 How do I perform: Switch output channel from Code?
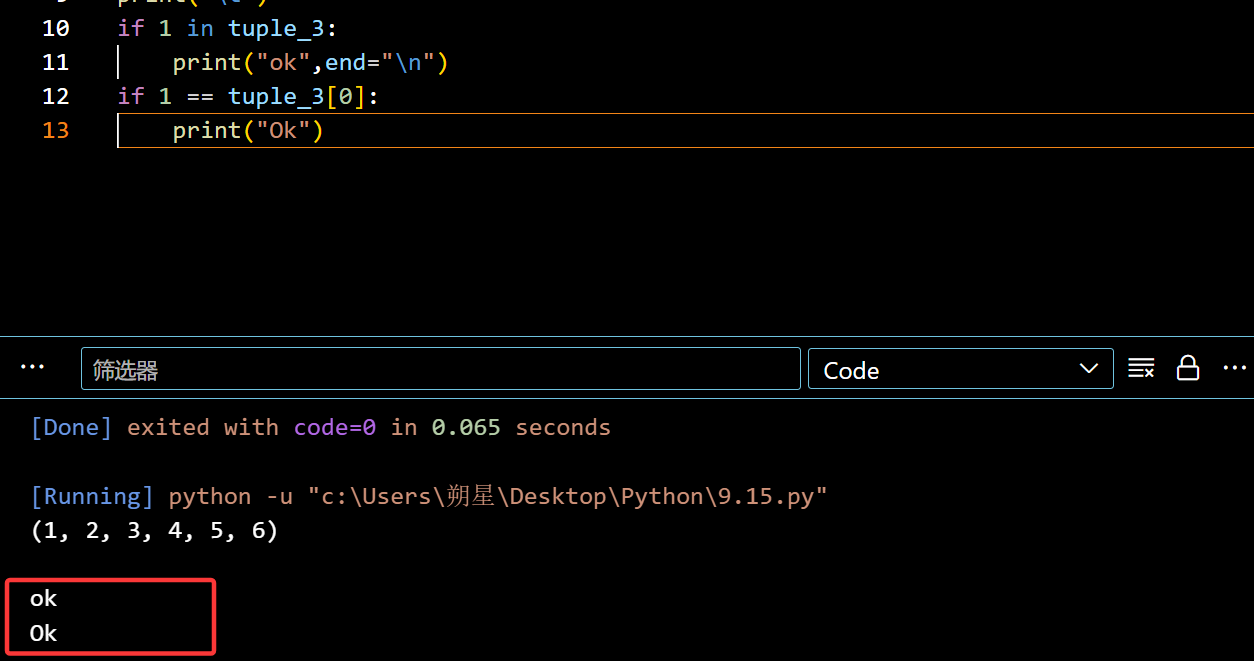point(960,369)
